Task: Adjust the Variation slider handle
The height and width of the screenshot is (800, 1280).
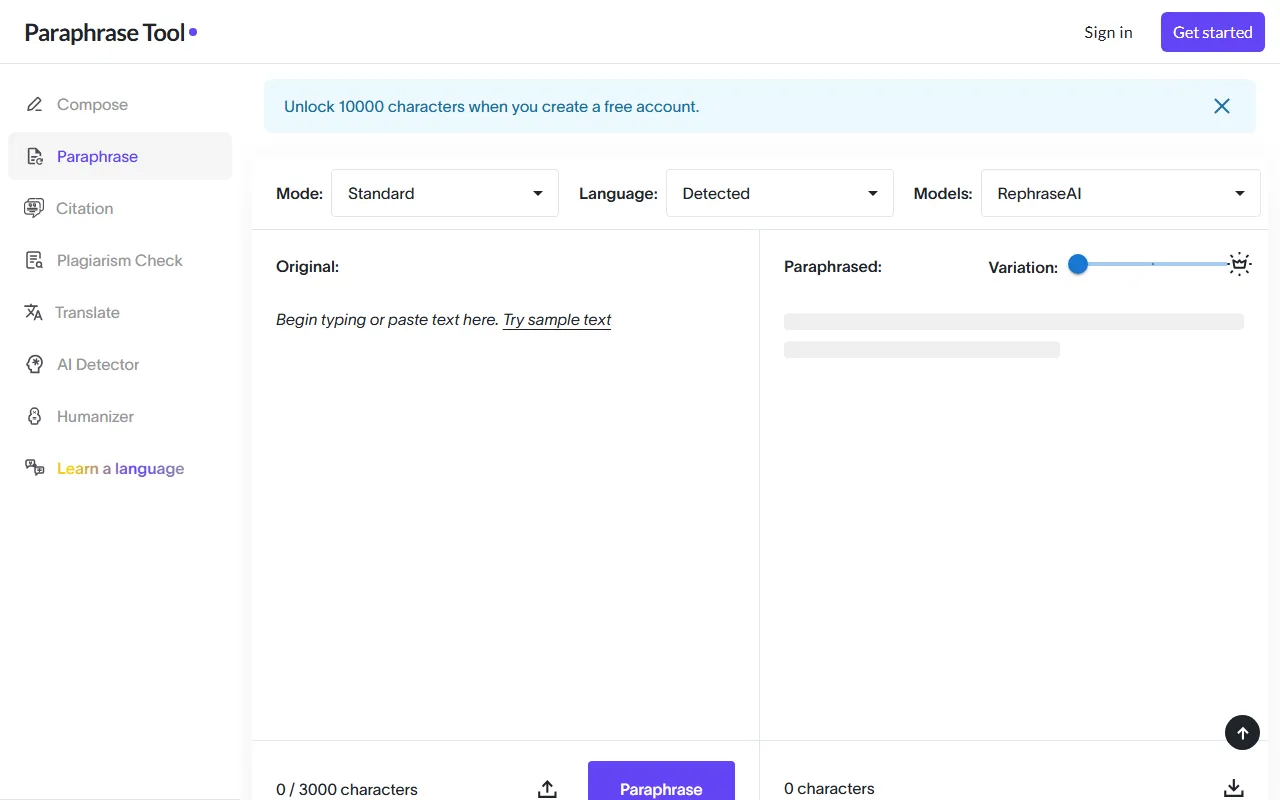Action: click(1077, 264)
